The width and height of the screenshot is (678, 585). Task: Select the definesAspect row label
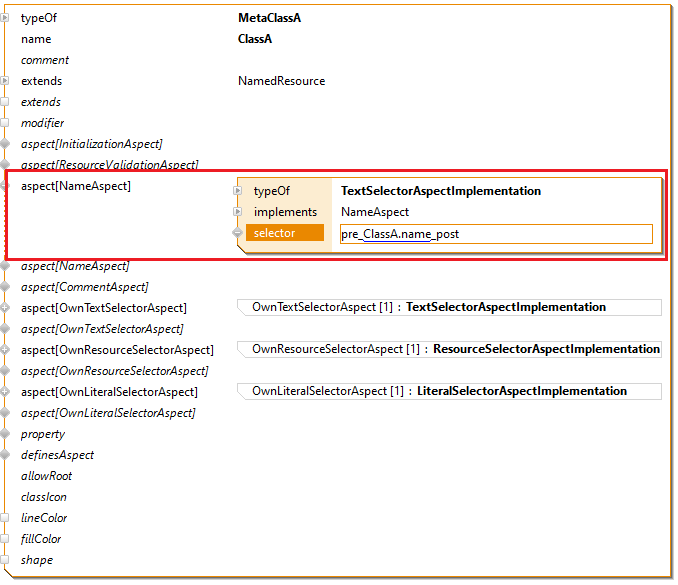(58, 455)
